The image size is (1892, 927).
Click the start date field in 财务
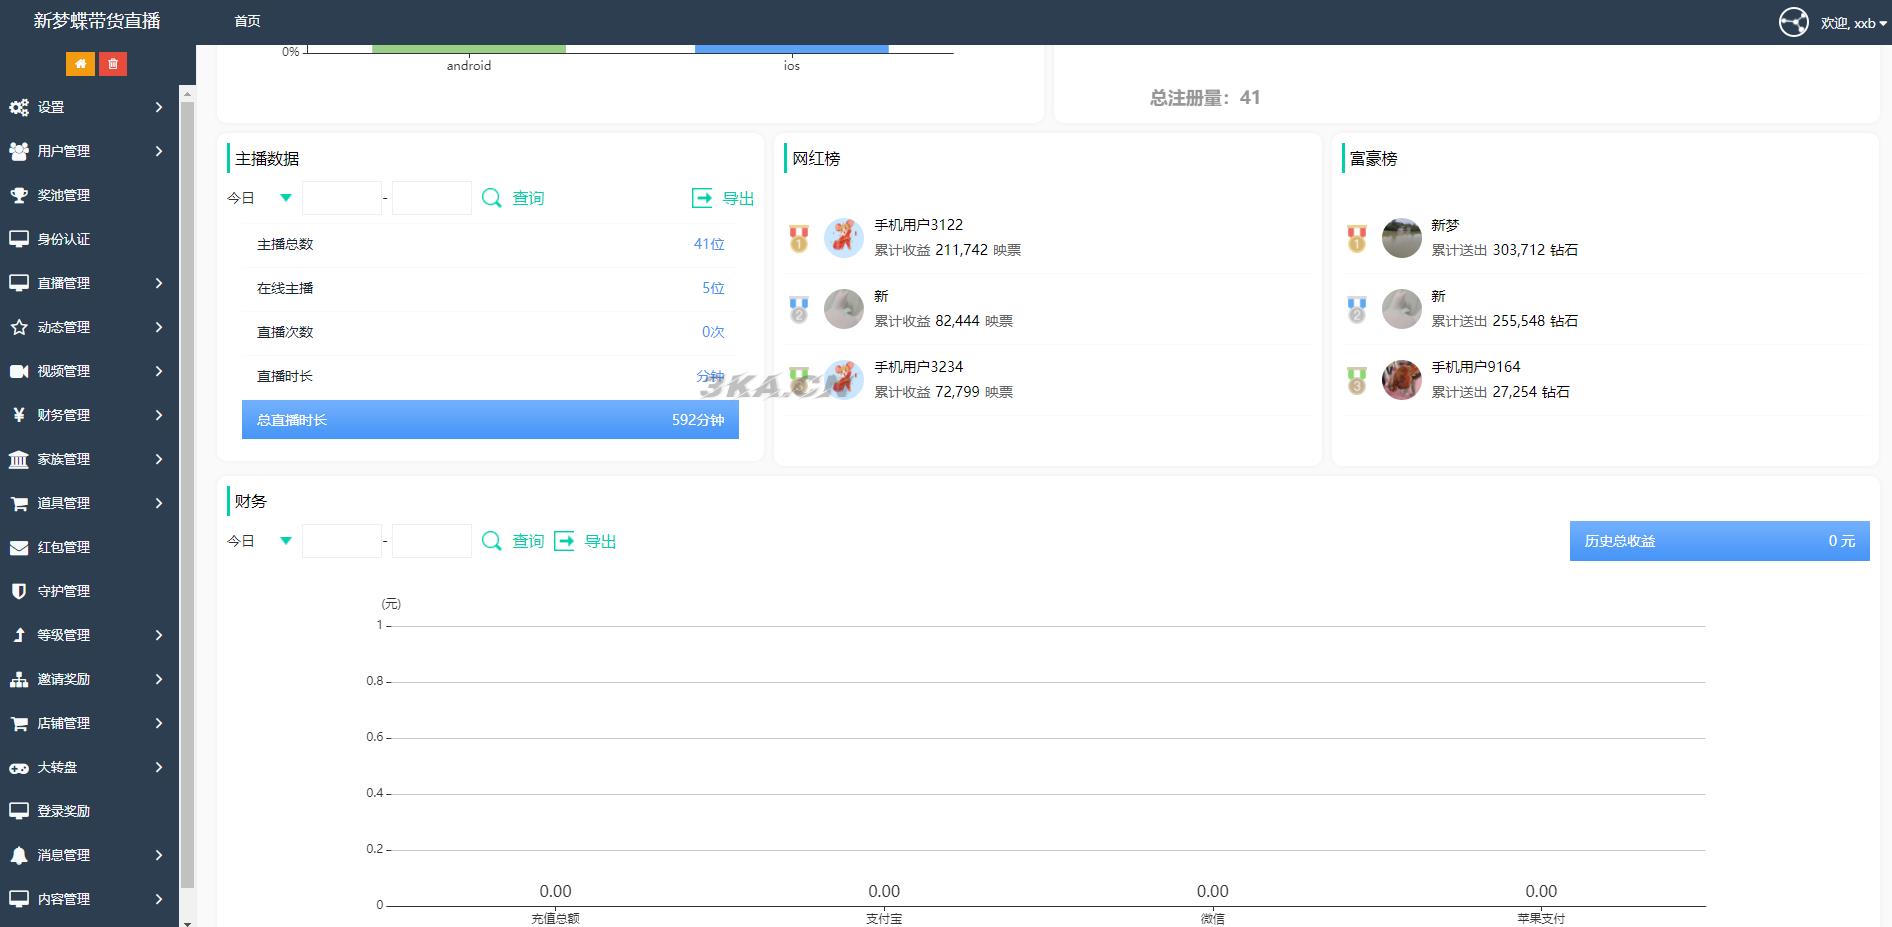(x=342, y=541)
